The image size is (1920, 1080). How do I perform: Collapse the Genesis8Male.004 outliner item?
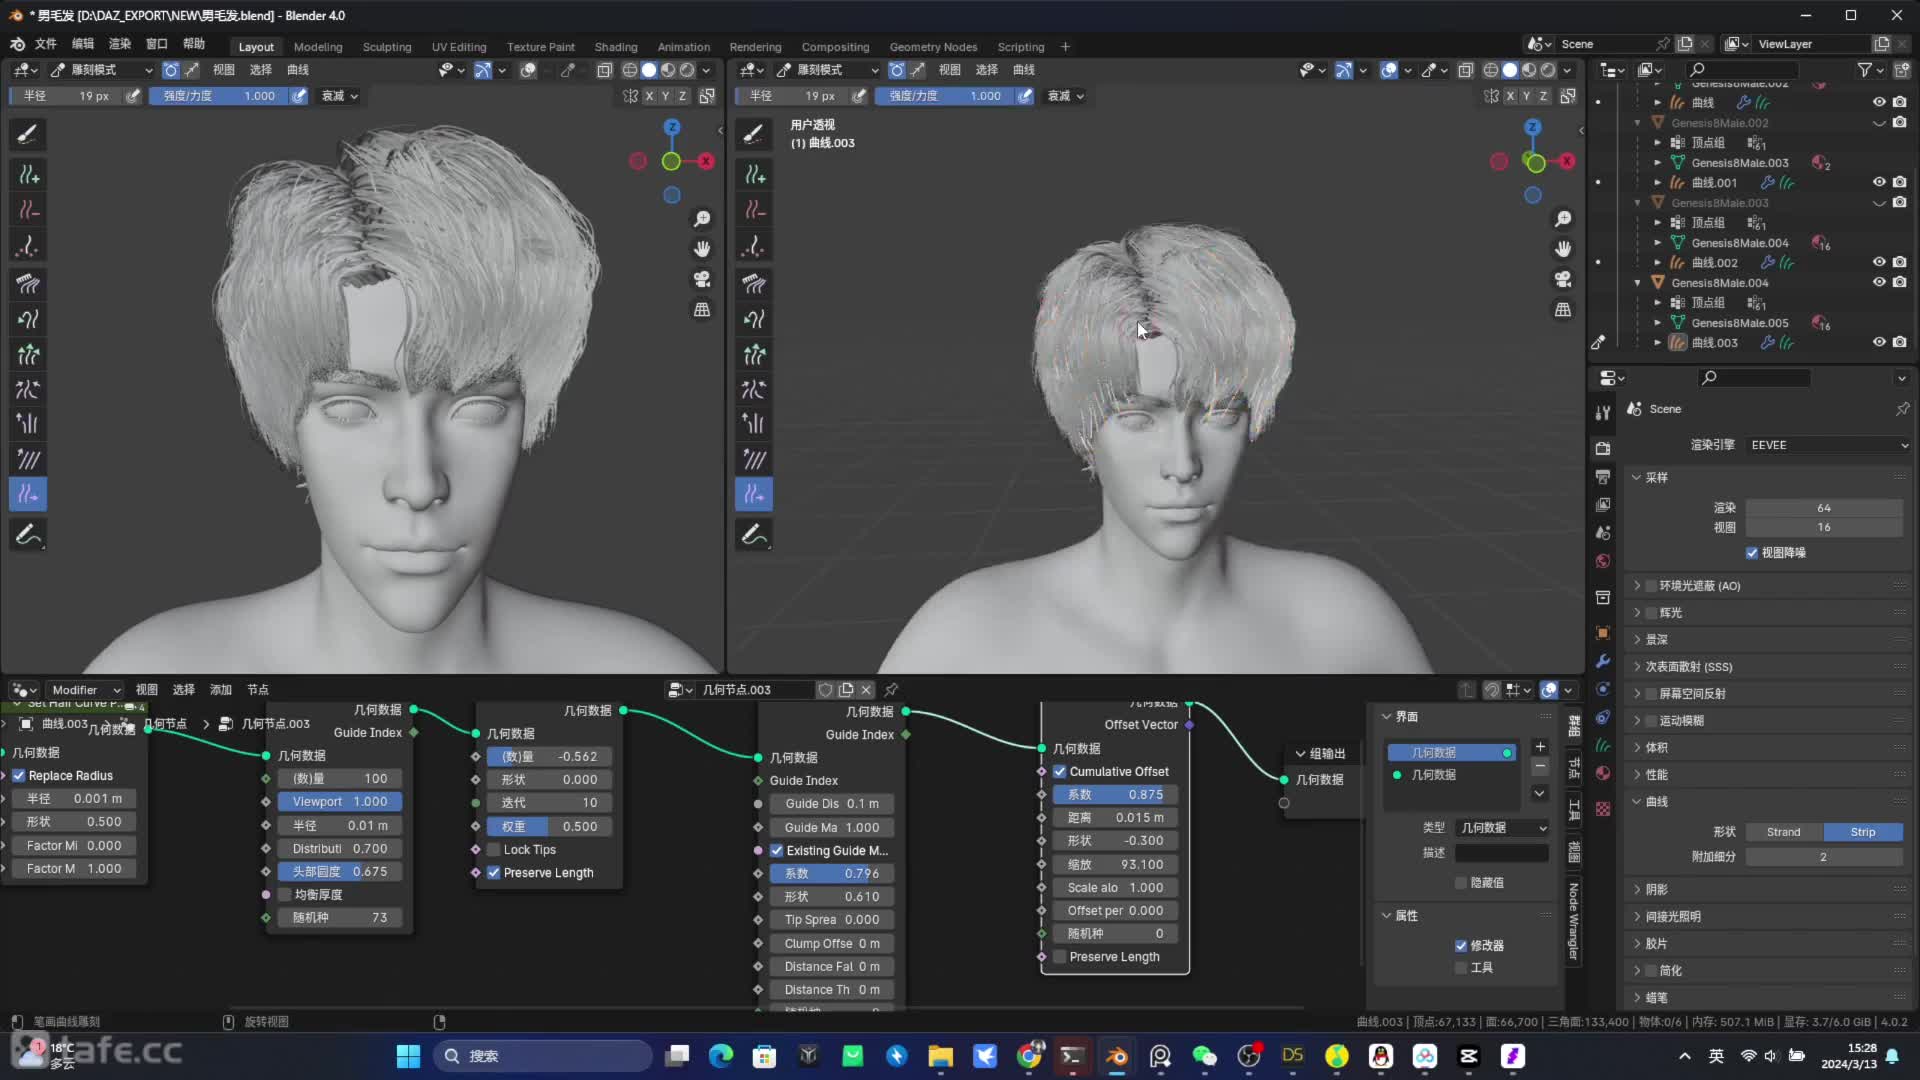pos(1638,283)
